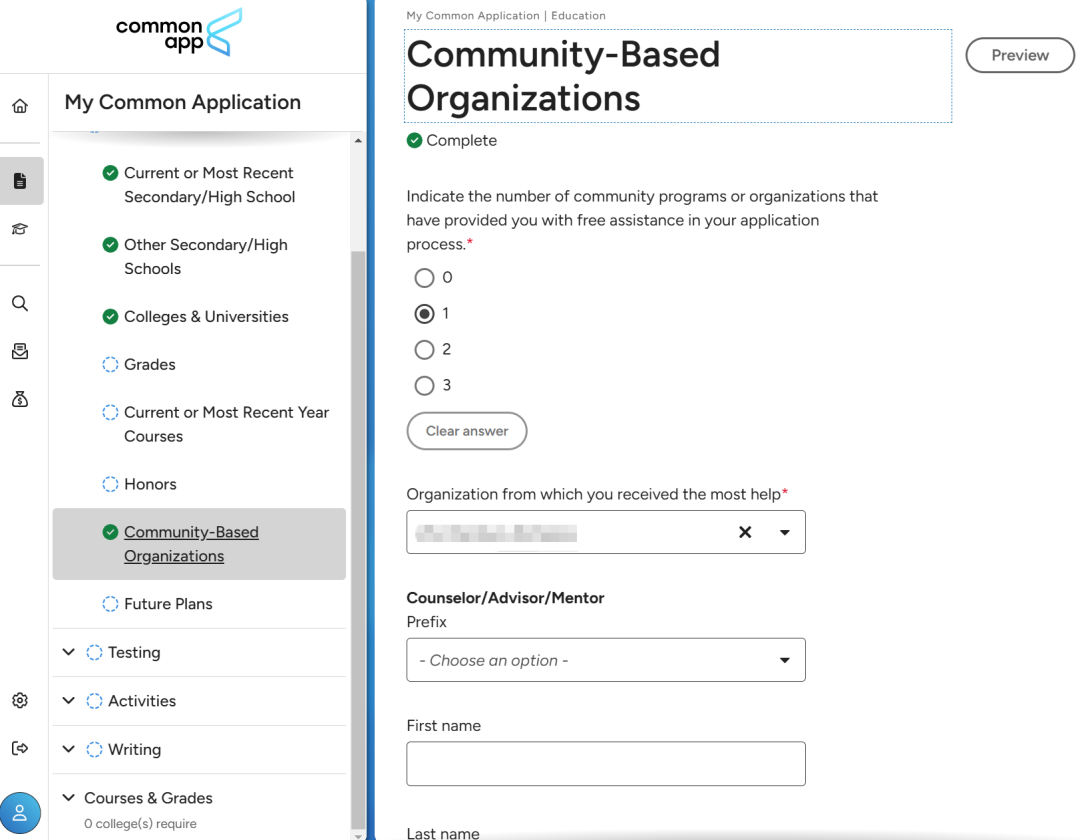
Task: Expand the Courses & Grades section chevron
Action: click(x=68, y=798)
